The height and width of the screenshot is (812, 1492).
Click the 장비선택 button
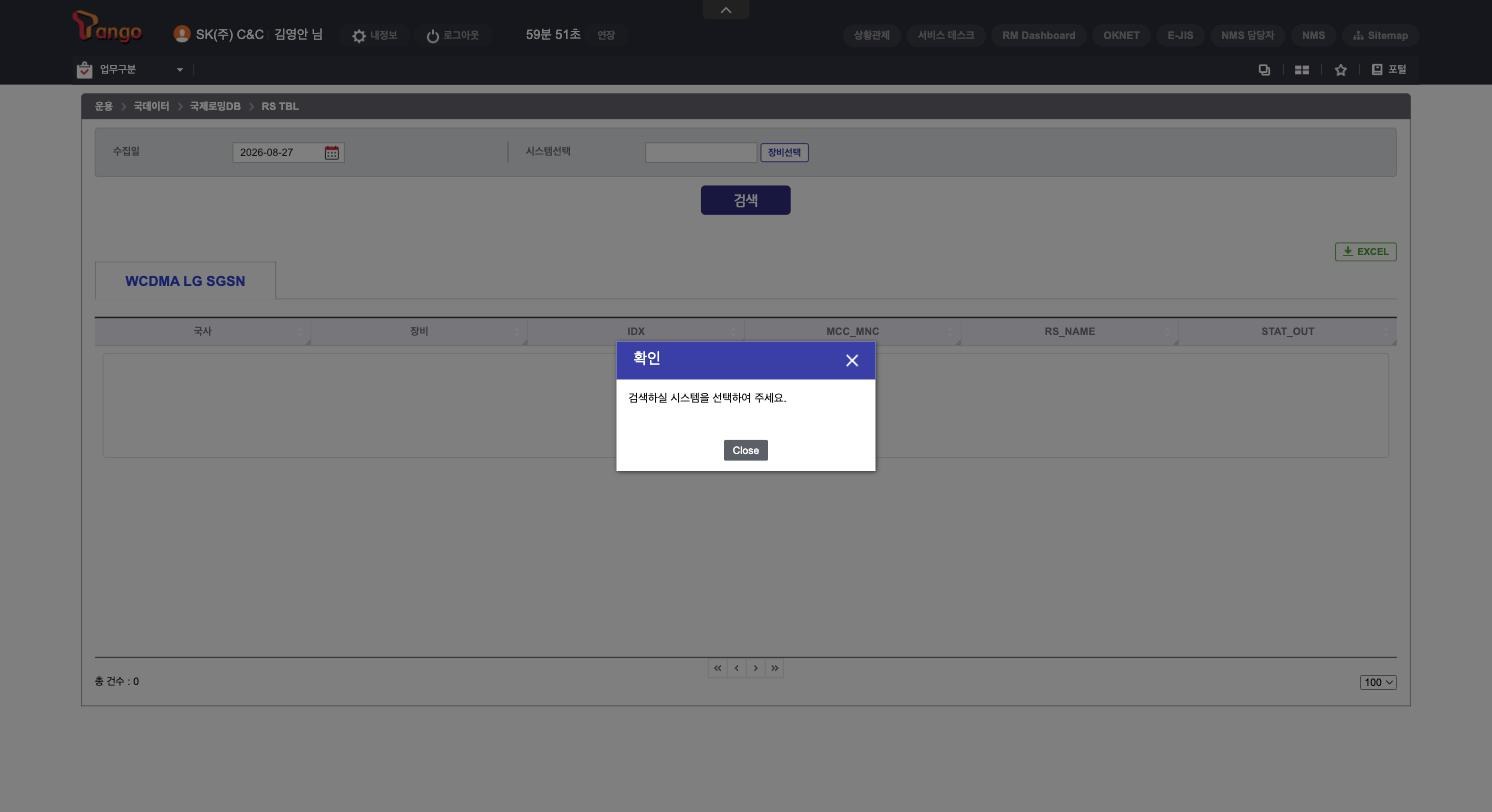pos(785,153)
